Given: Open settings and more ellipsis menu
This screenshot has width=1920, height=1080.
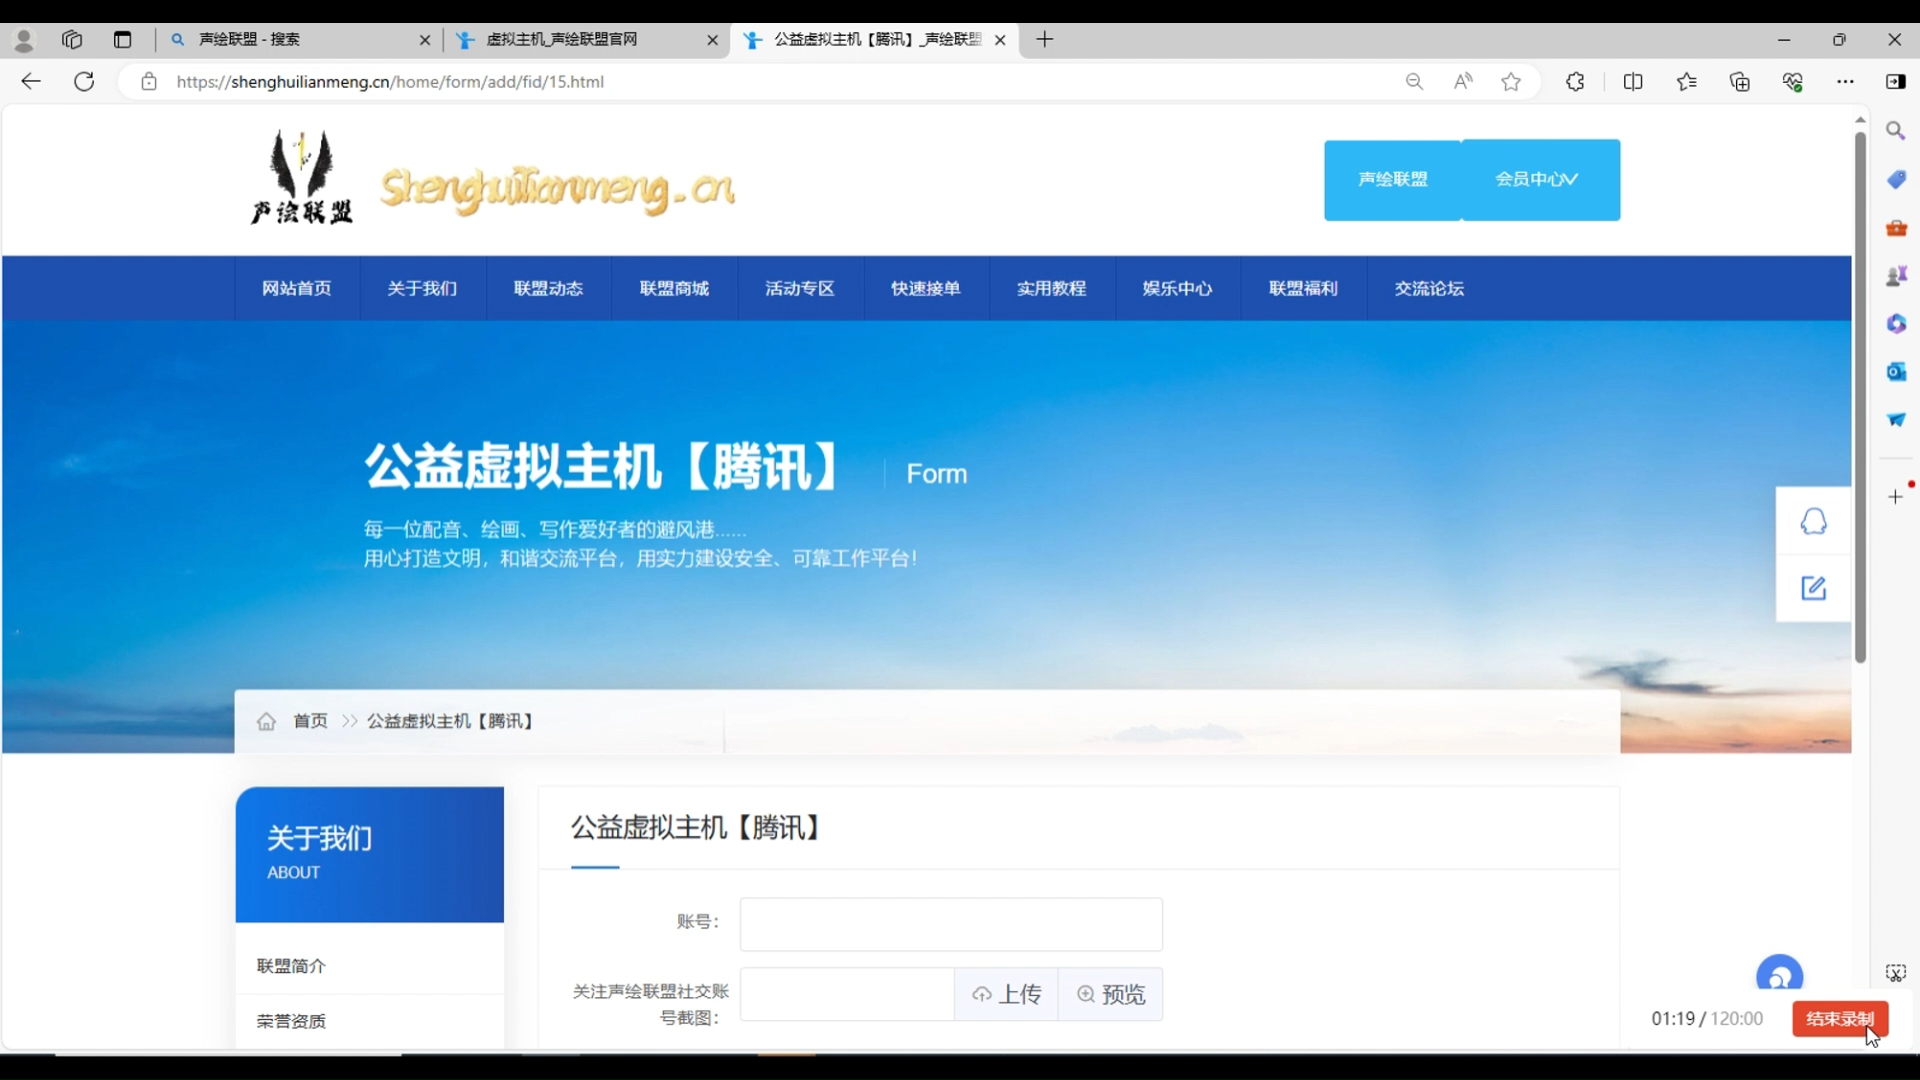Looking at the screenshot, I should (x=1845, y=82).
